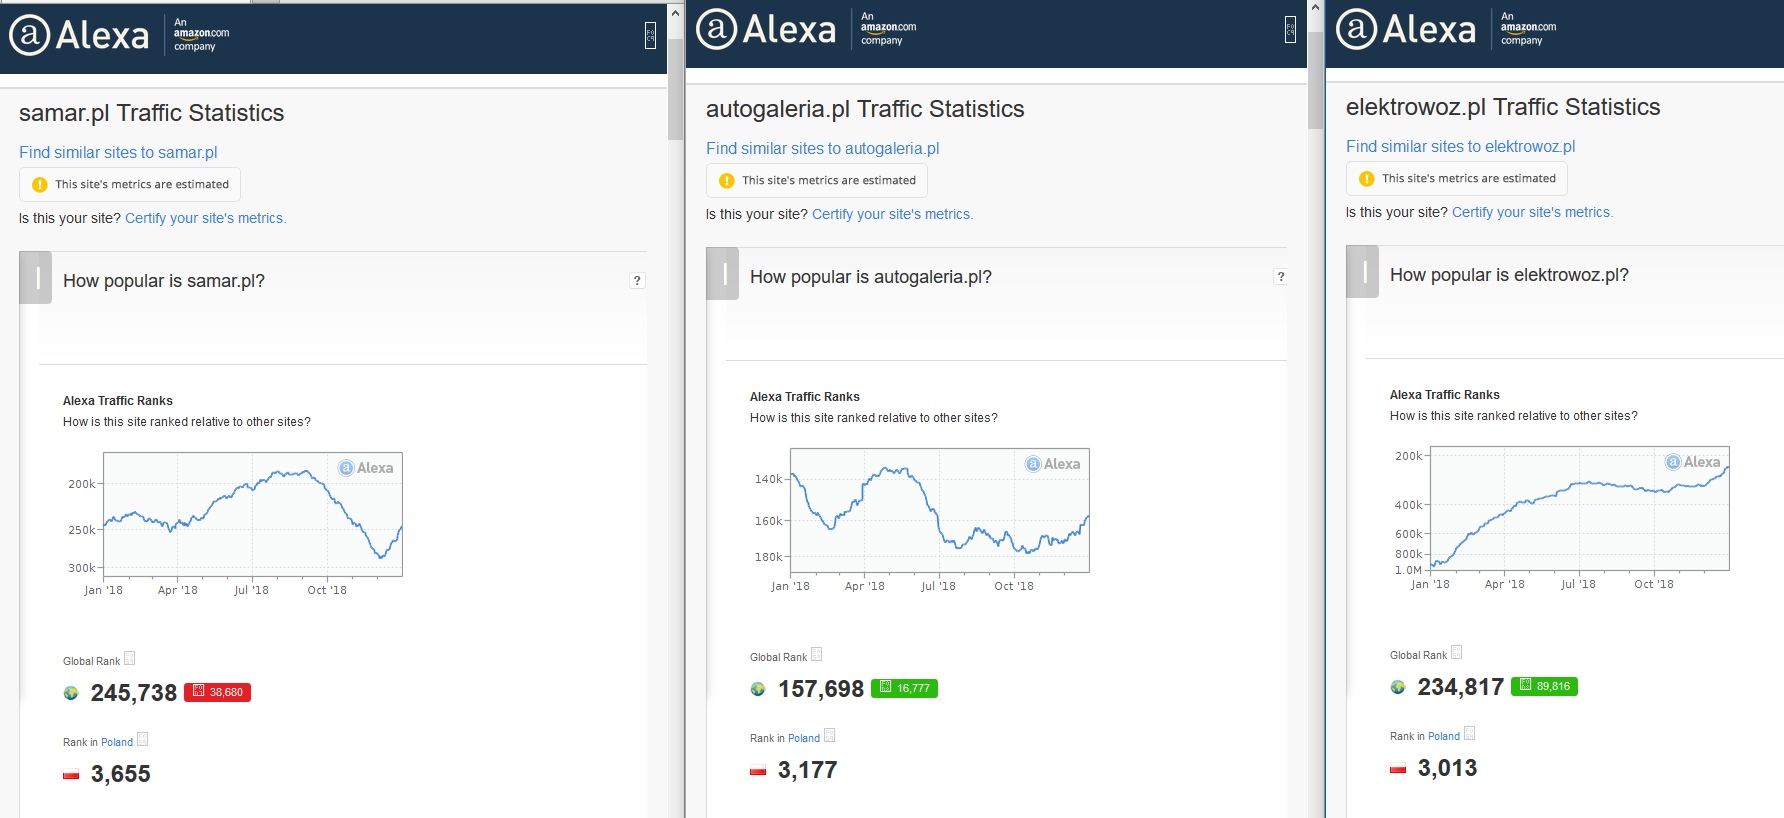Screen dimensions: 1784x818
Task: Select the Poland rank value 3,177
Action: point(808,770)
